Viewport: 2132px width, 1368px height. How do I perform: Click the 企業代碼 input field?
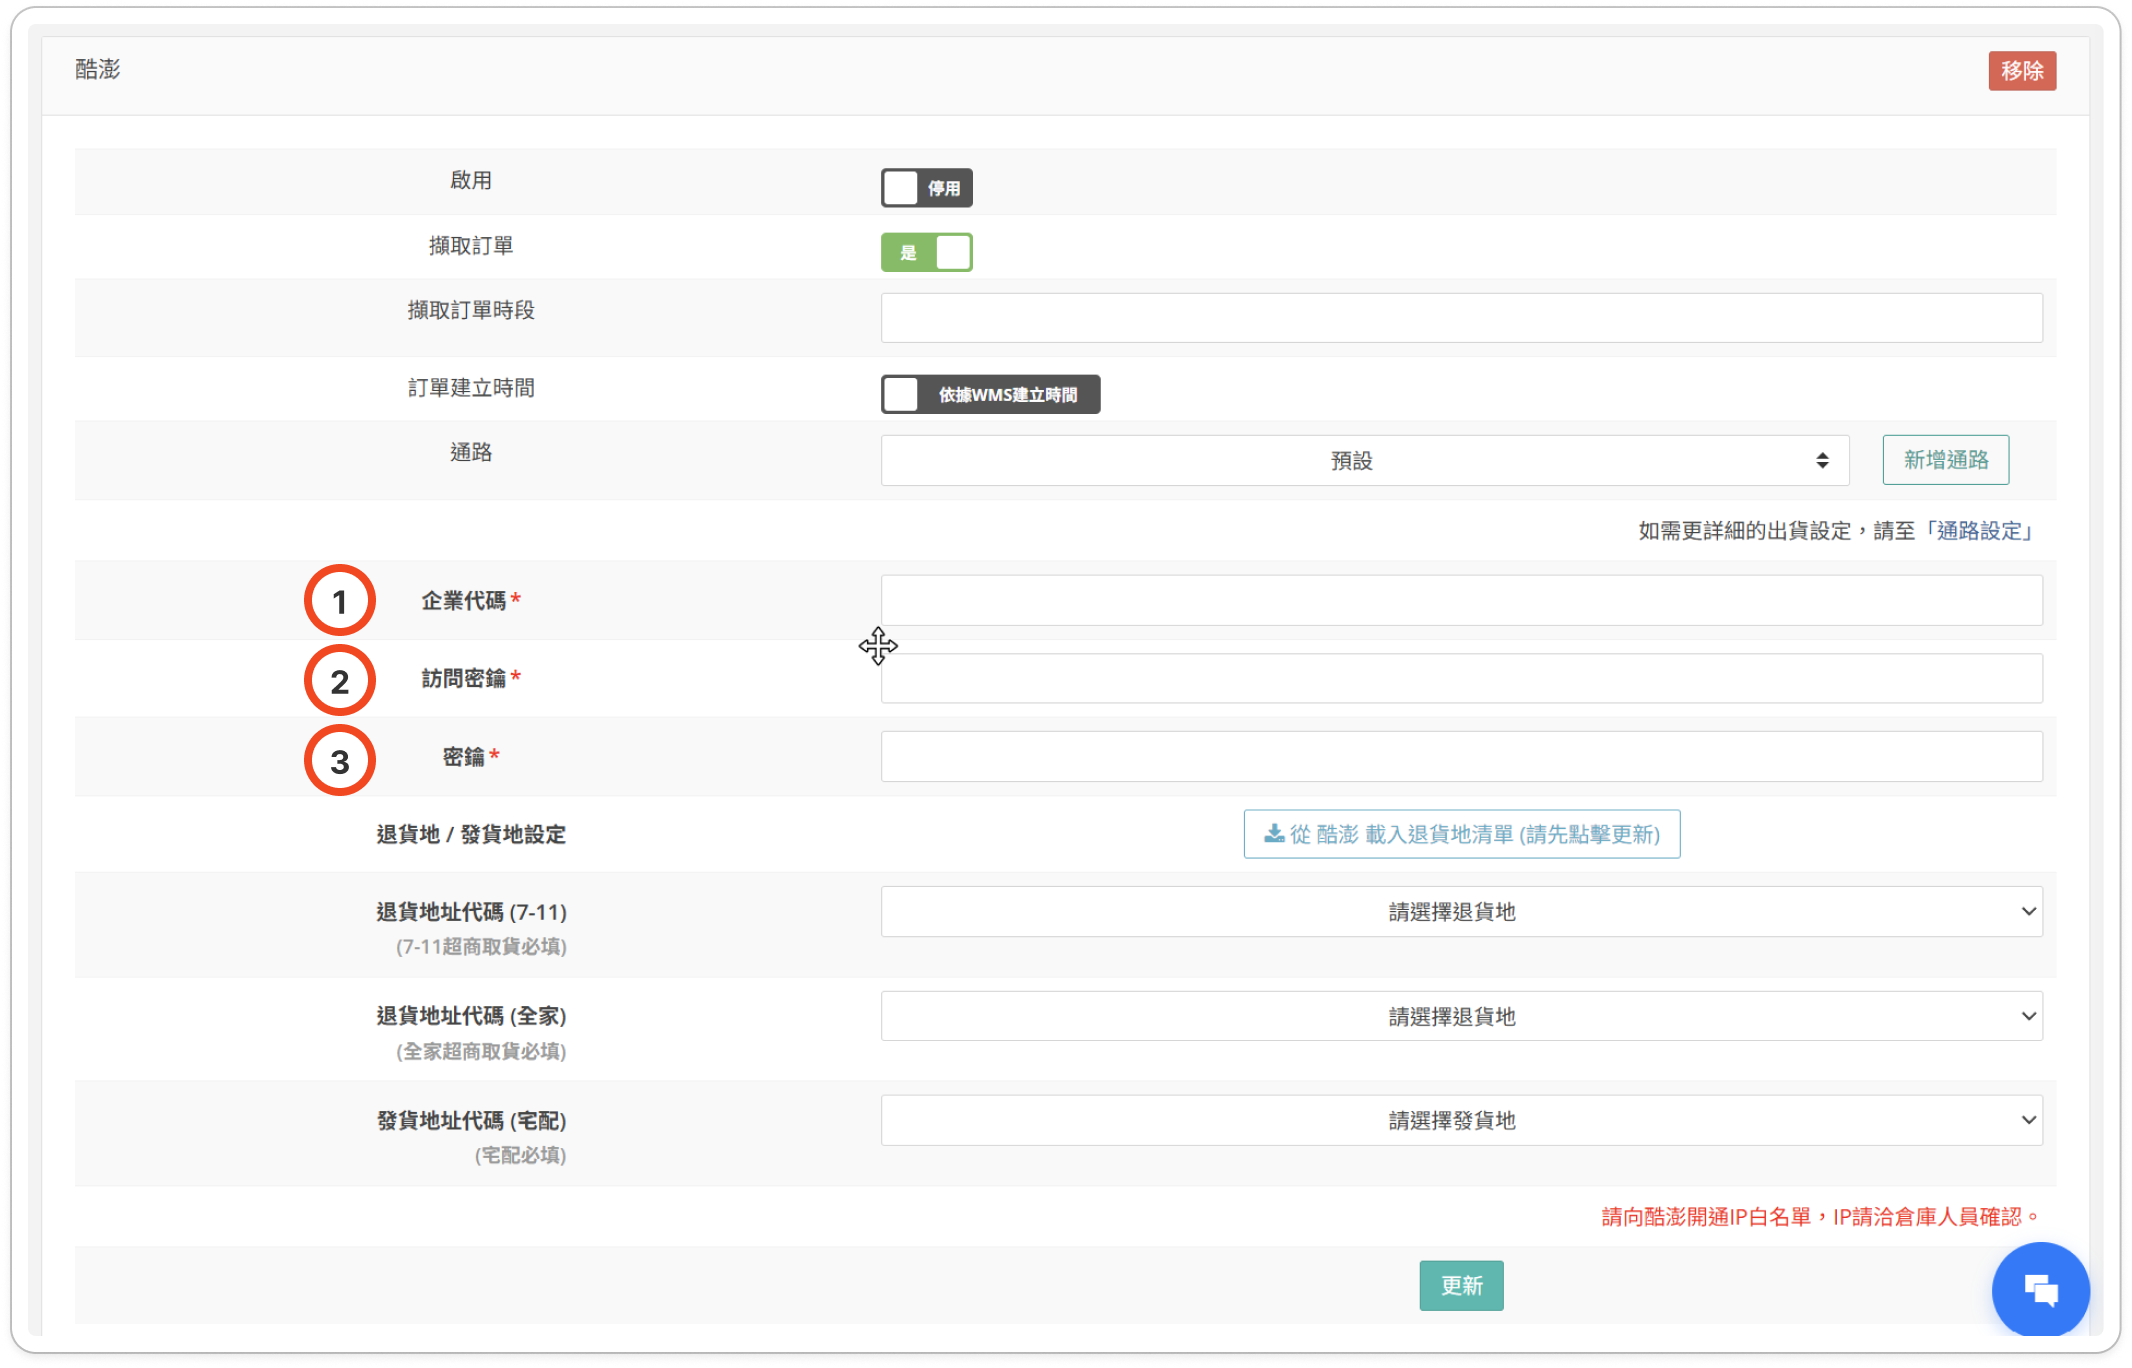click(x=1460, y=601)
